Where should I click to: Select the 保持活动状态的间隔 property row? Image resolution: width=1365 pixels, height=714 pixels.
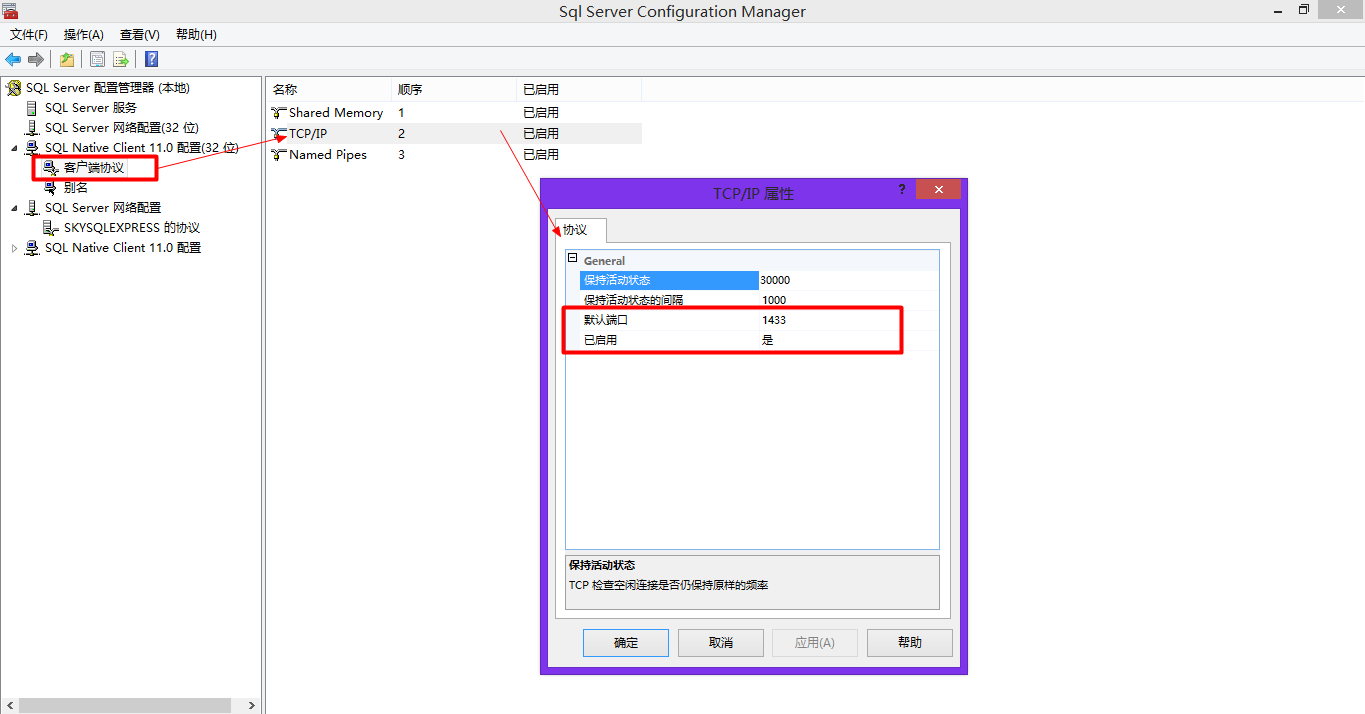[x=759, y=300]
